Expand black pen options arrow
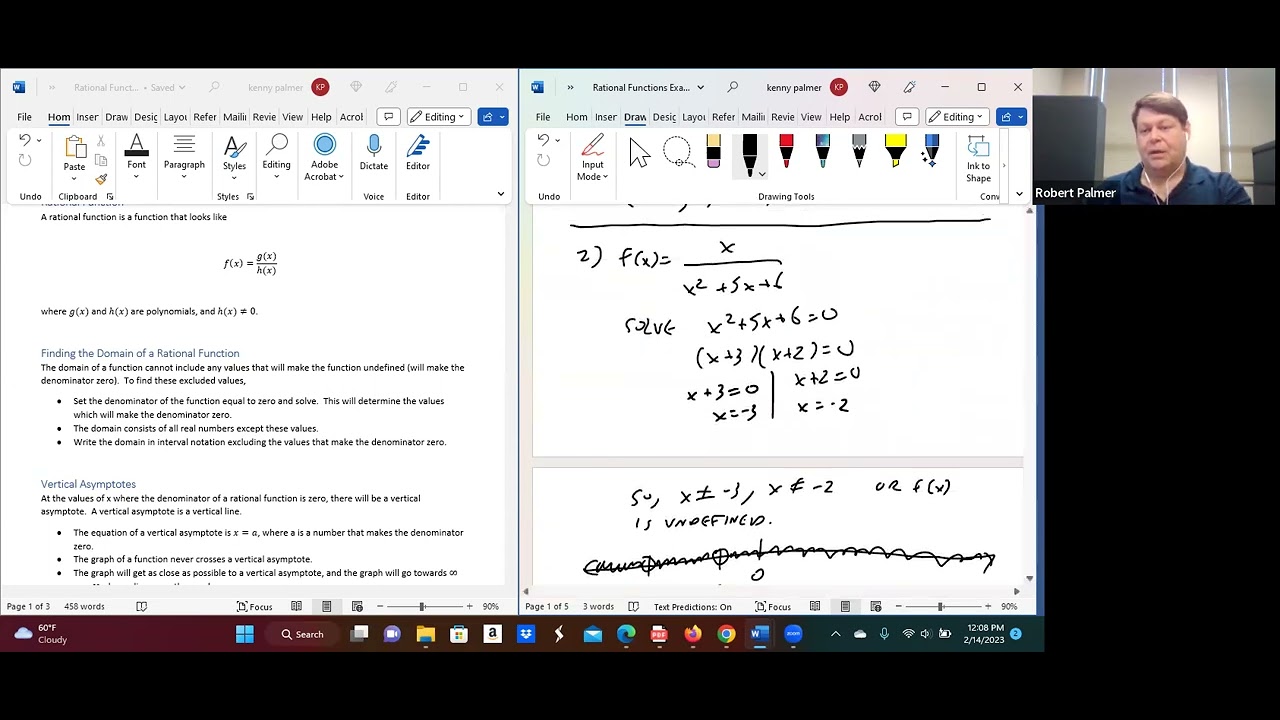The height and width of the screenshot is (720, 1280). click(x=762, y=174)
